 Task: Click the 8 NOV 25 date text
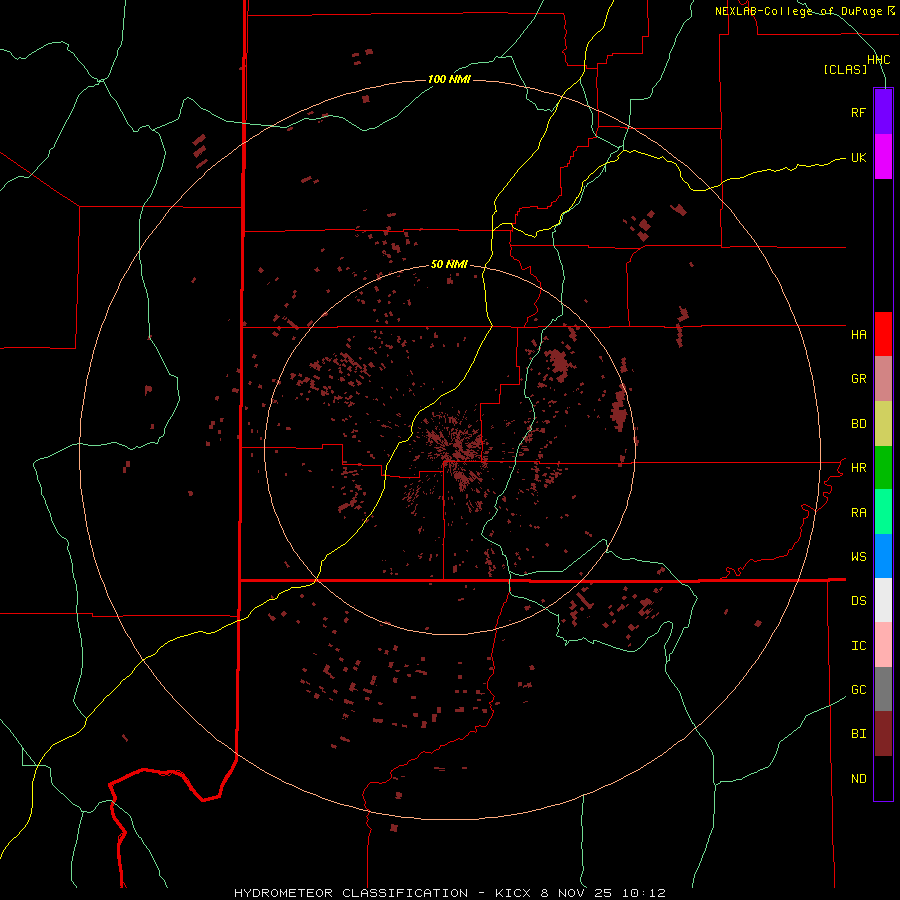pos(576,893)
